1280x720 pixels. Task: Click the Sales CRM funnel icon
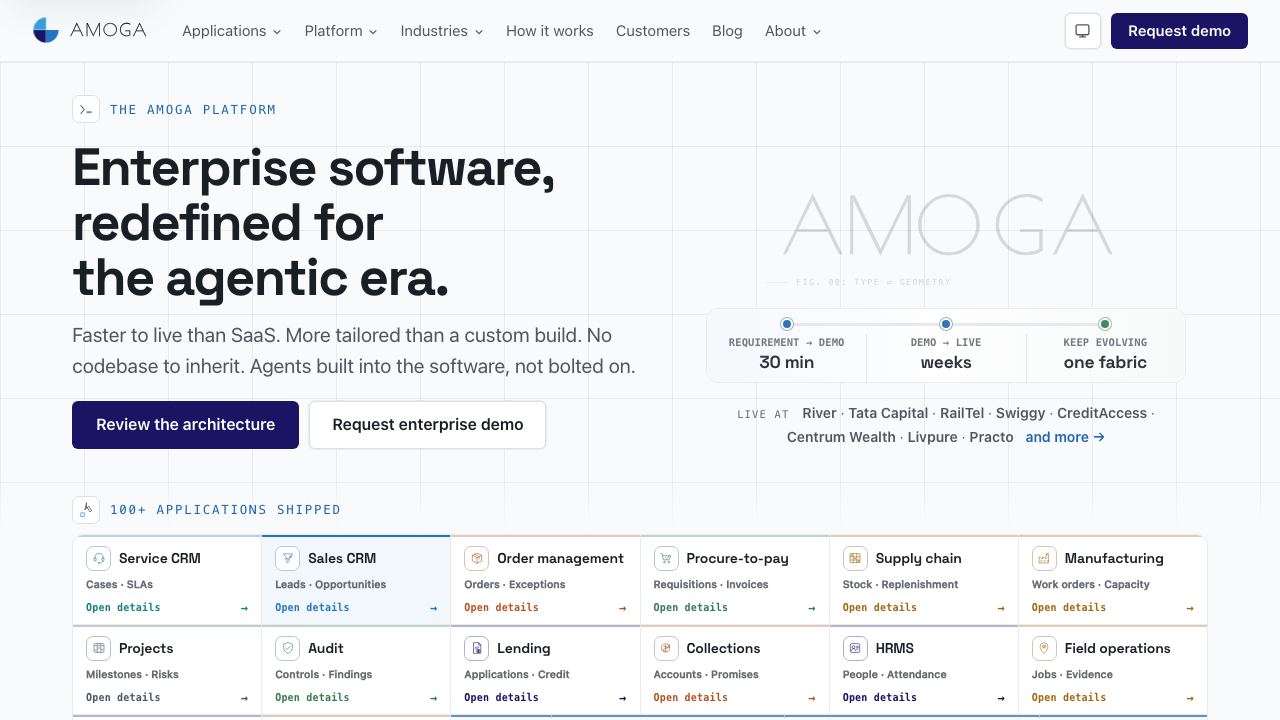click(287, 558)
